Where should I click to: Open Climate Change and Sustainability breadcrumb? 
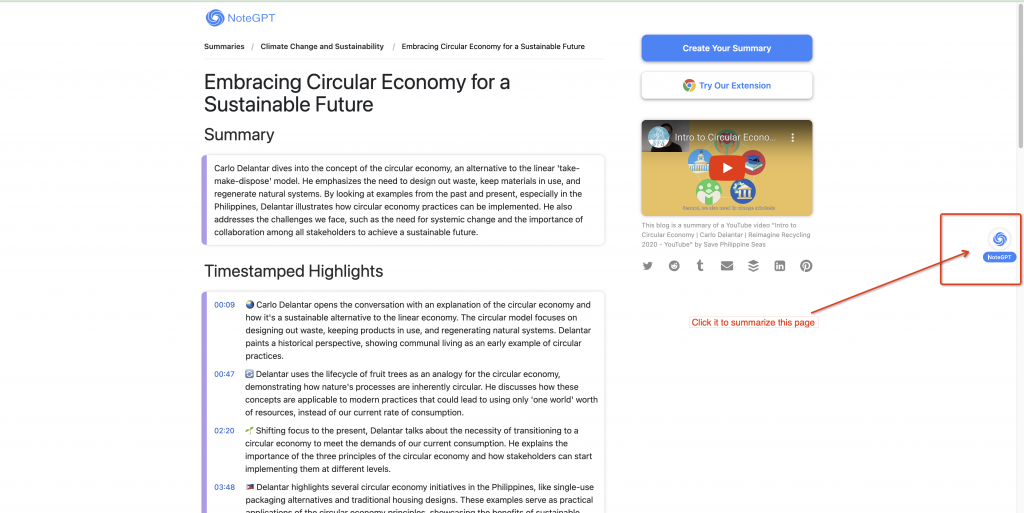(322, 46)
